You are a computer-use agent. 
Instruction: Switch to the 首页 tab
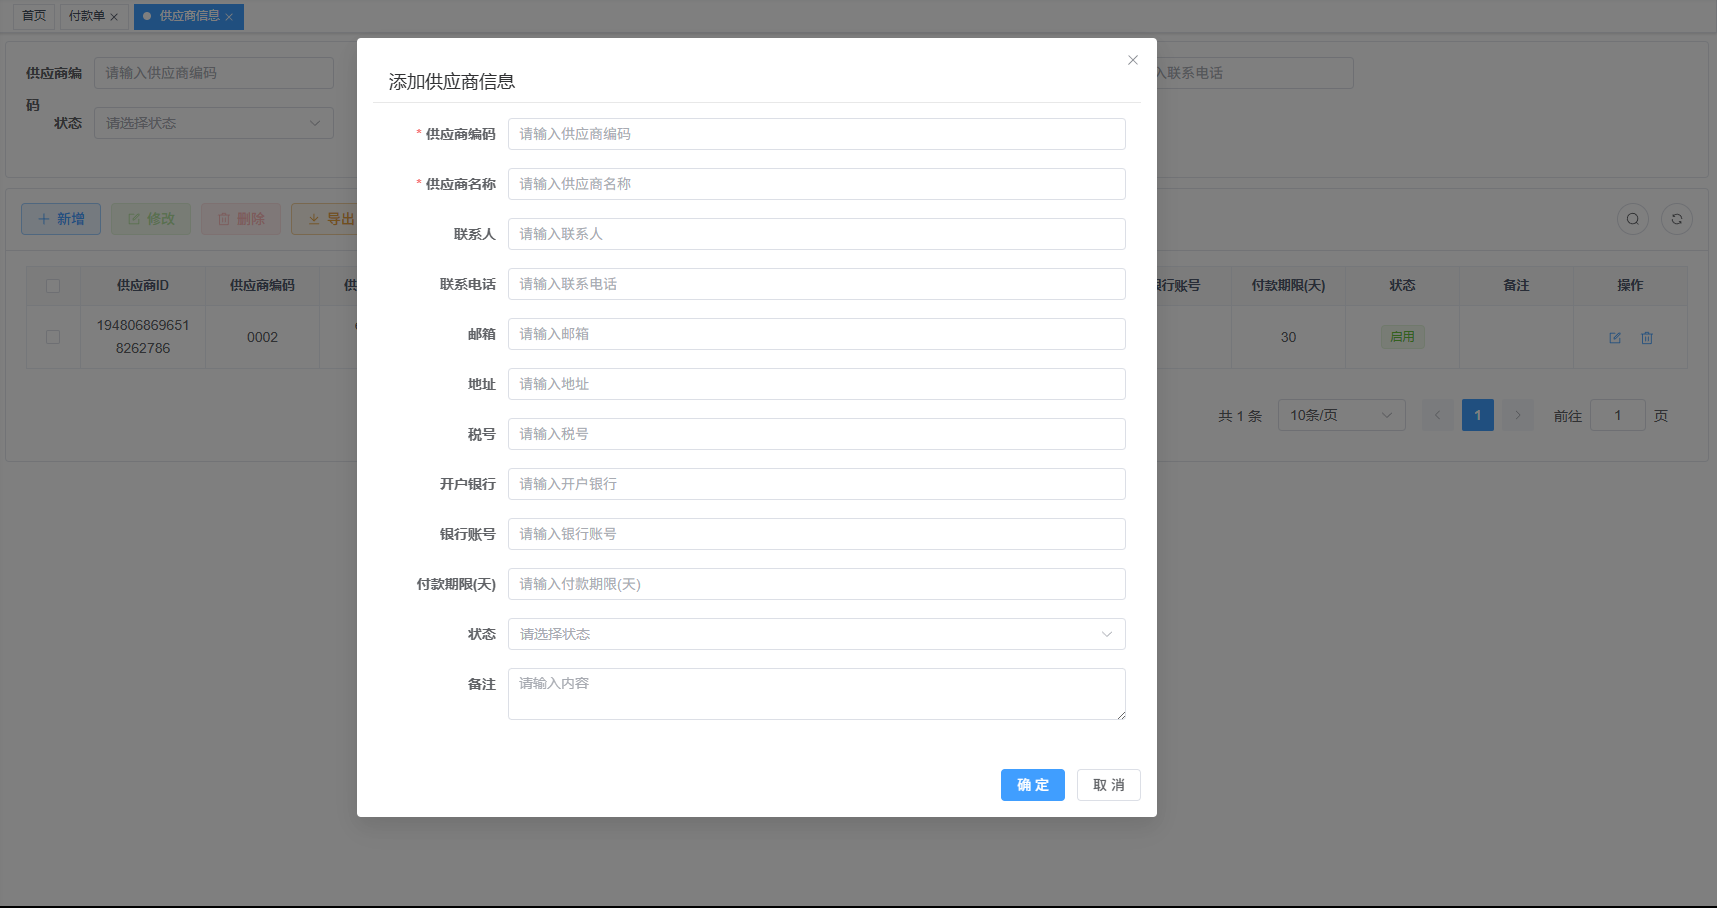(x=32, y=16)
